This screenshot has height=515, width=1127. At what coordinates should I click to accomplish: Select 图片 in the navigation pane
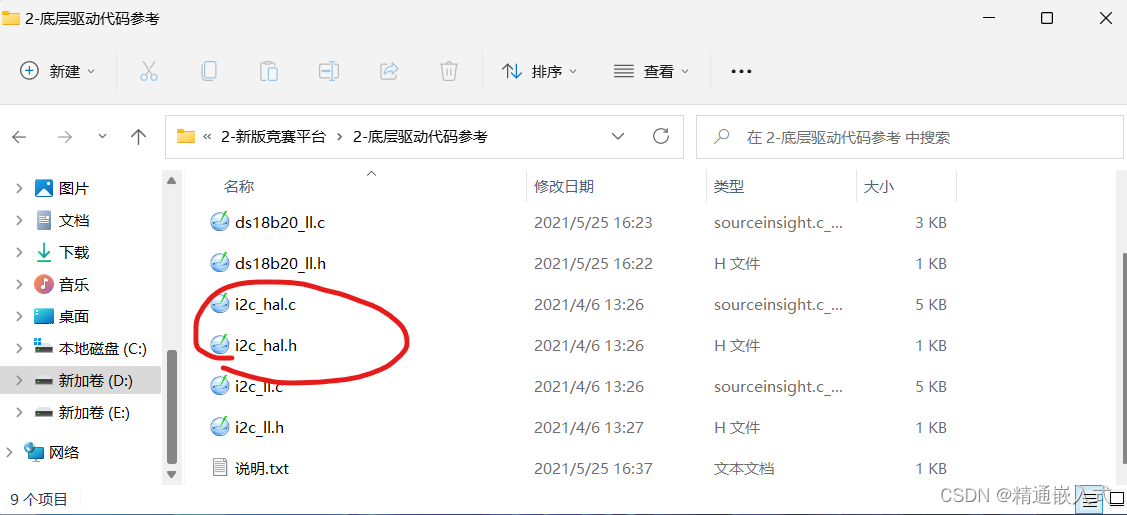pos(73,189)
